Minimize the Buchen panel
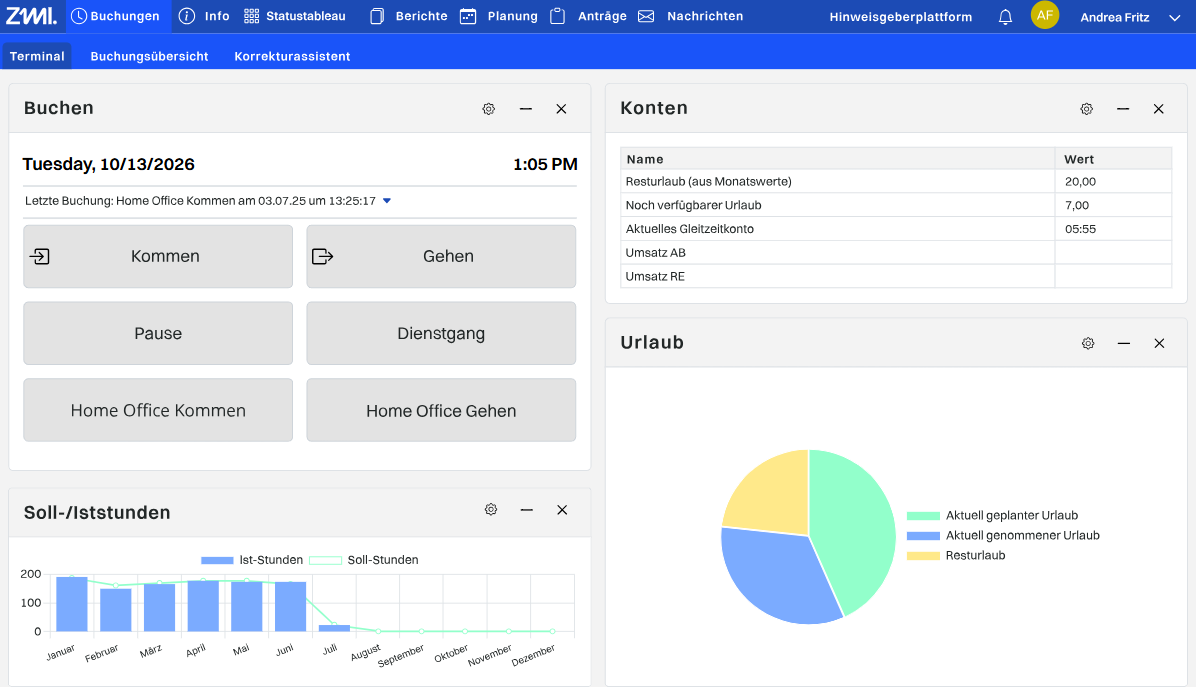 [x=526, y=109]
